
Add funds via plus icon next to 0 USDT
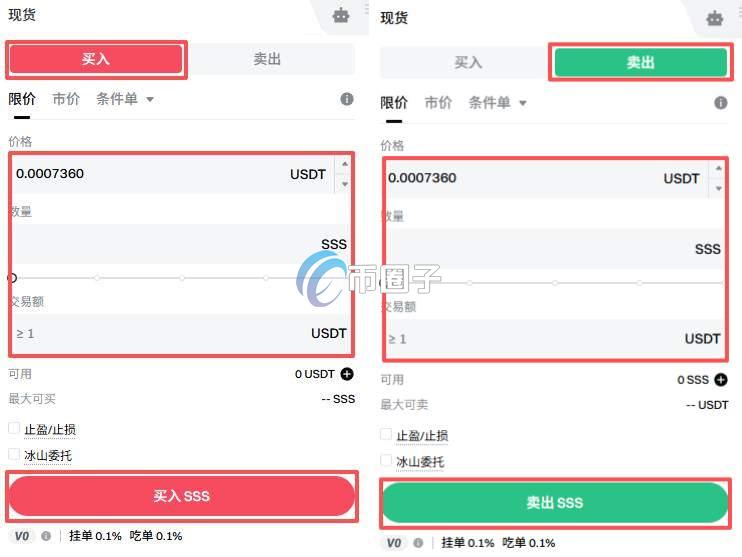click(347, 374)
